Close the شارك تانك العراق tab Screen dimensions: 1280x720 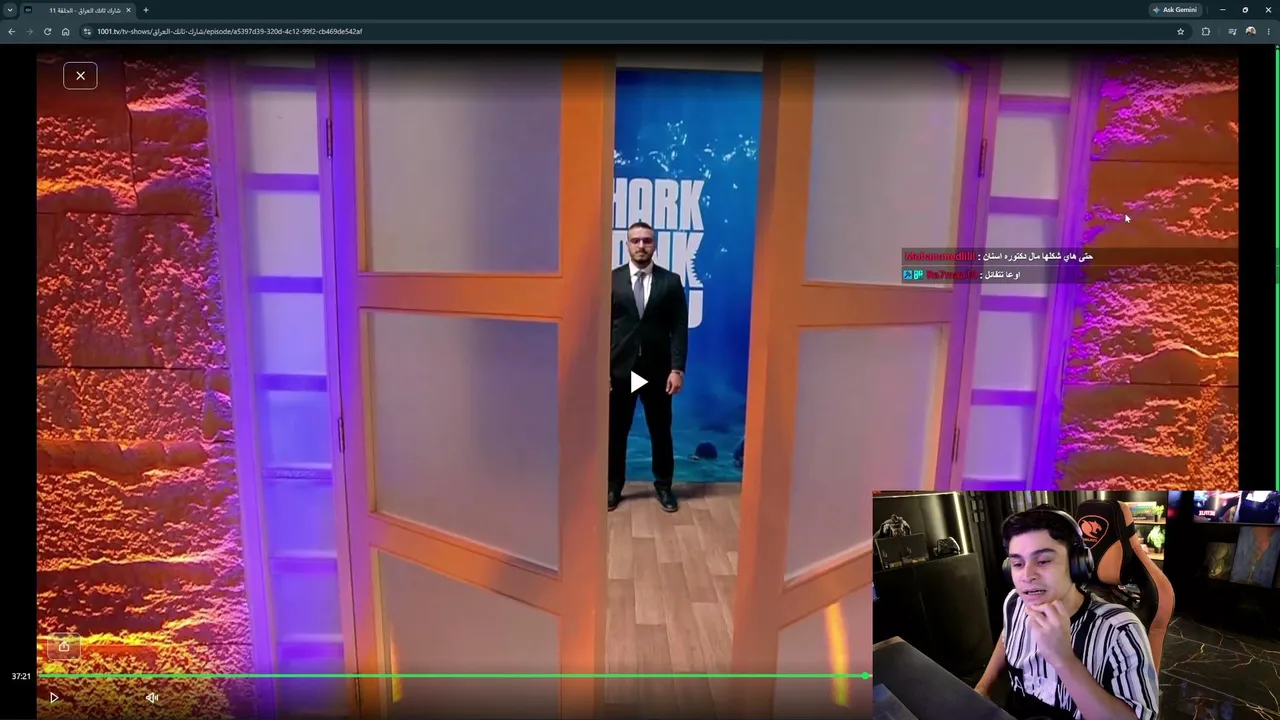pos(128,10)
